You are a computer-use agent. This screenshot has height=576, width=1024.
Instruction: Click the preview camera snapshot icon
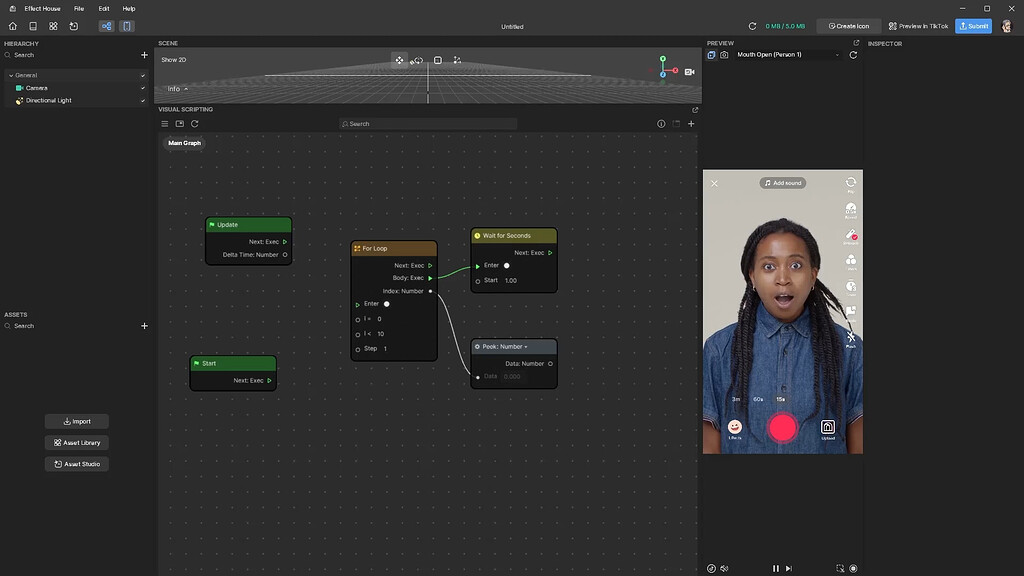click(x=724, y=55)
